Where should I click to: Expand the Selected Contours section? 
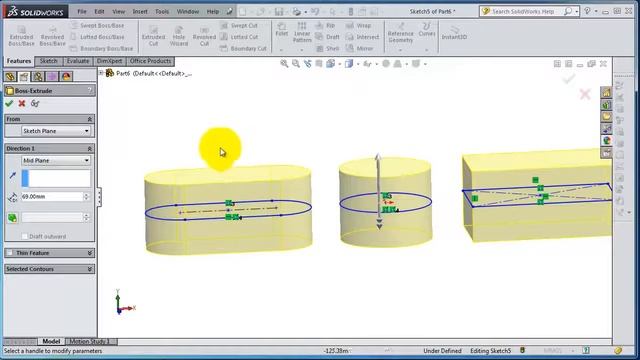pyautogui.click(x=89, y=269)
